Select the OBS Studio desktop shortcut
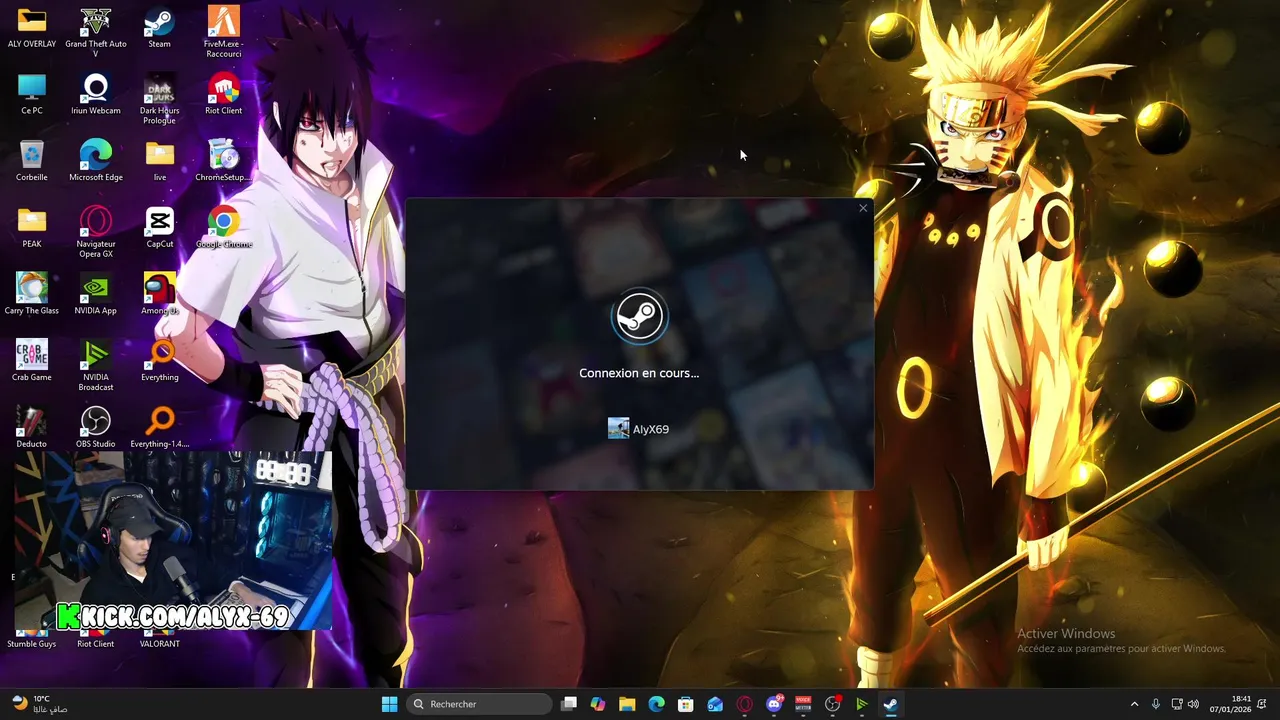Viewport: 1280px width, 720px height. [96, 427]
